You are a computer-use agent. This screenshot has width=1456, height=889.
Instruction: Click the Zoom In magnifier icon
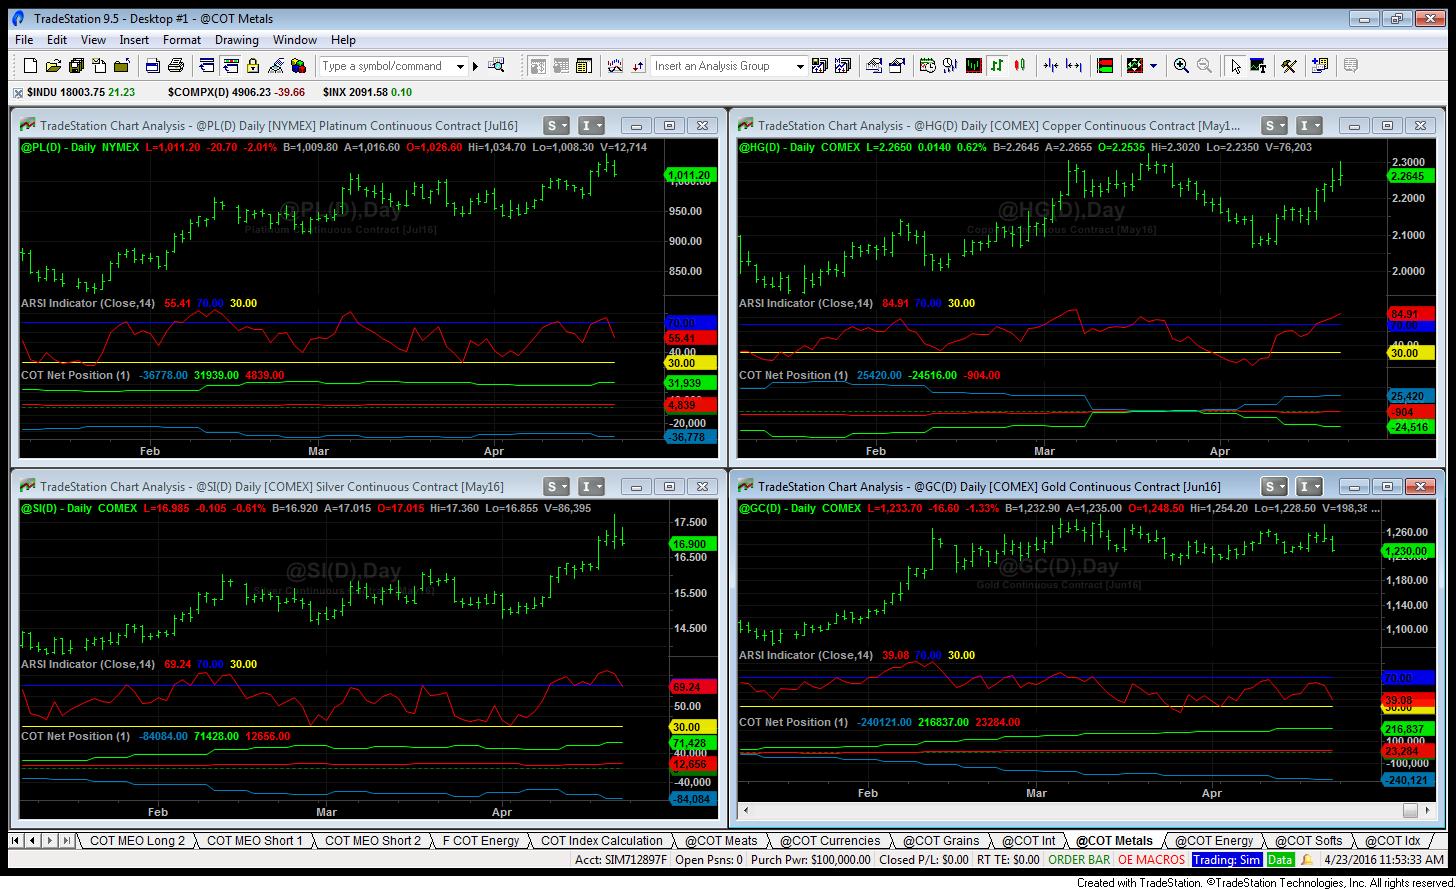pyautogui.click(x=1181, y=66)
